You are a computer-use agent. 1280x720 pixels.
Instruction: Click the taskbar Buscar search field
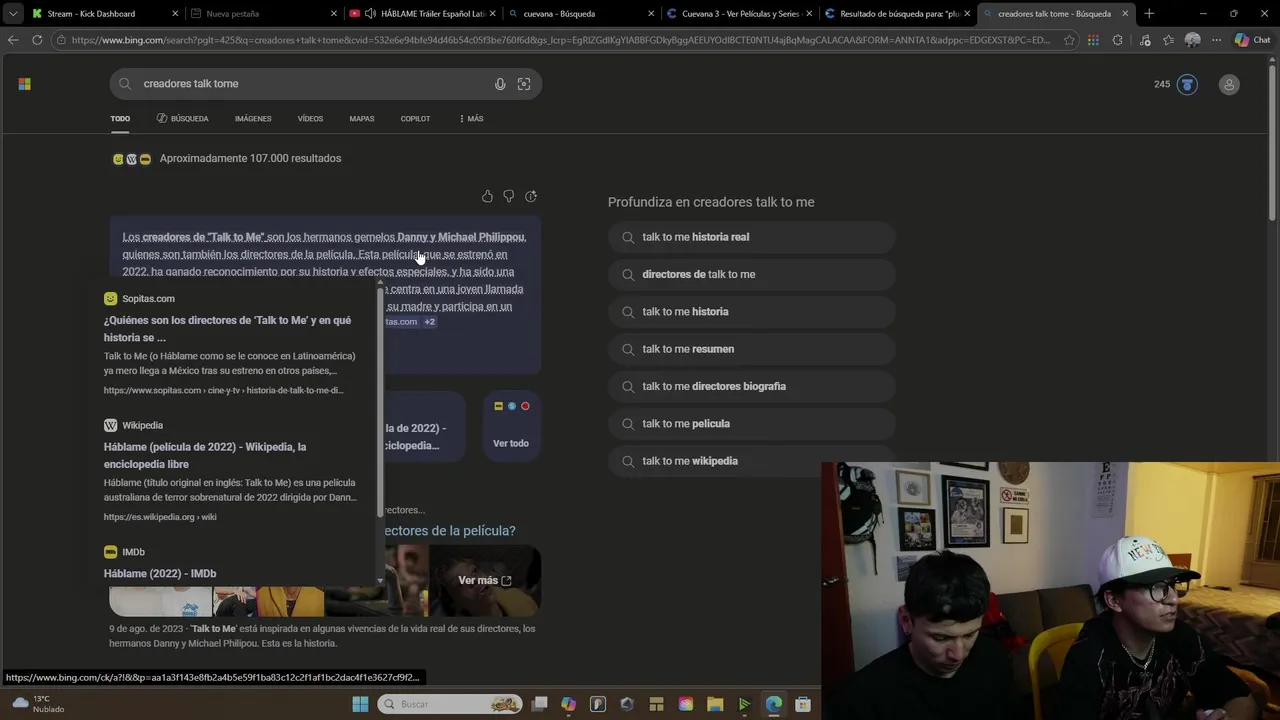pos(450,704)
